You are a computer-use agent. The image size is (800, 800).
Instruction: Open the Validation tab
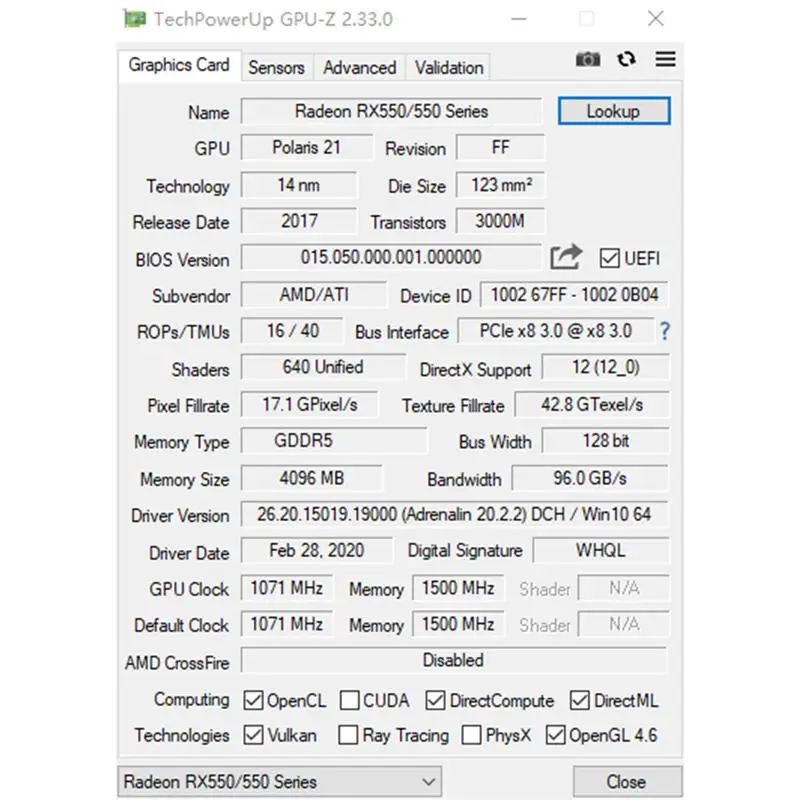[x=449, y=67]
